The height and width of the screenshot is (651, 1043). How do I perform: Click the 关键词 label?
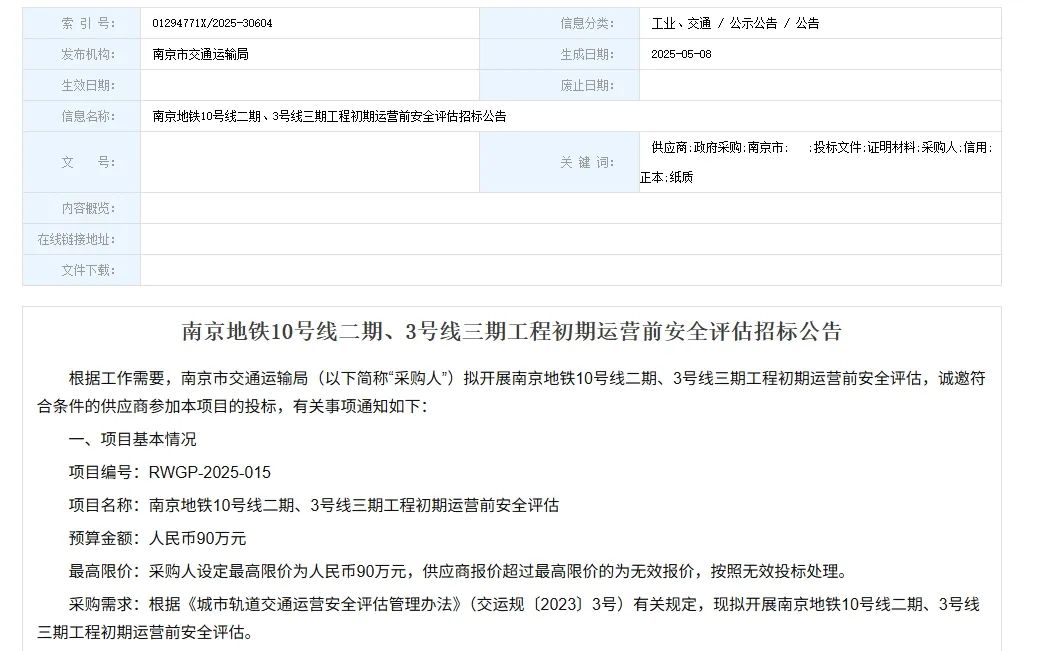(x=587, y=162)
